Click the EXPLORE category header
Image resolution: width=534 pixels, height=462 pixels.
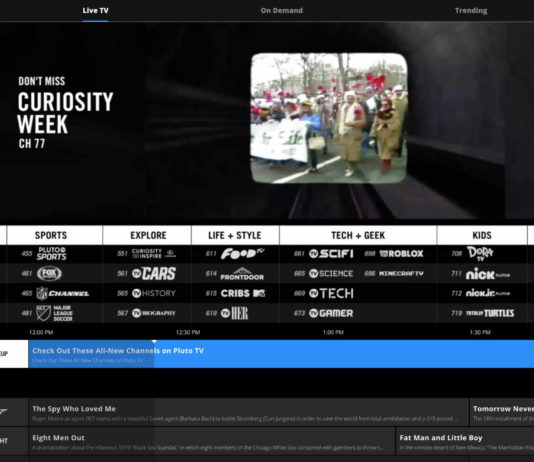(148, 235)
